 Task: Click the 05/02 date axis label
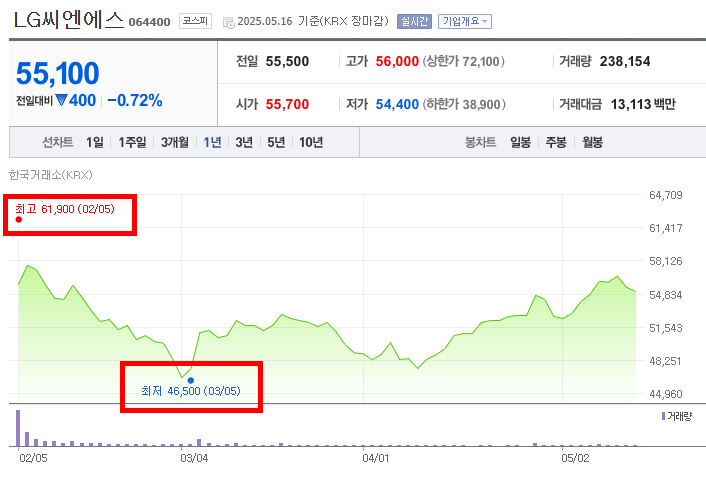pyautogui.click(x=575, y=459)
